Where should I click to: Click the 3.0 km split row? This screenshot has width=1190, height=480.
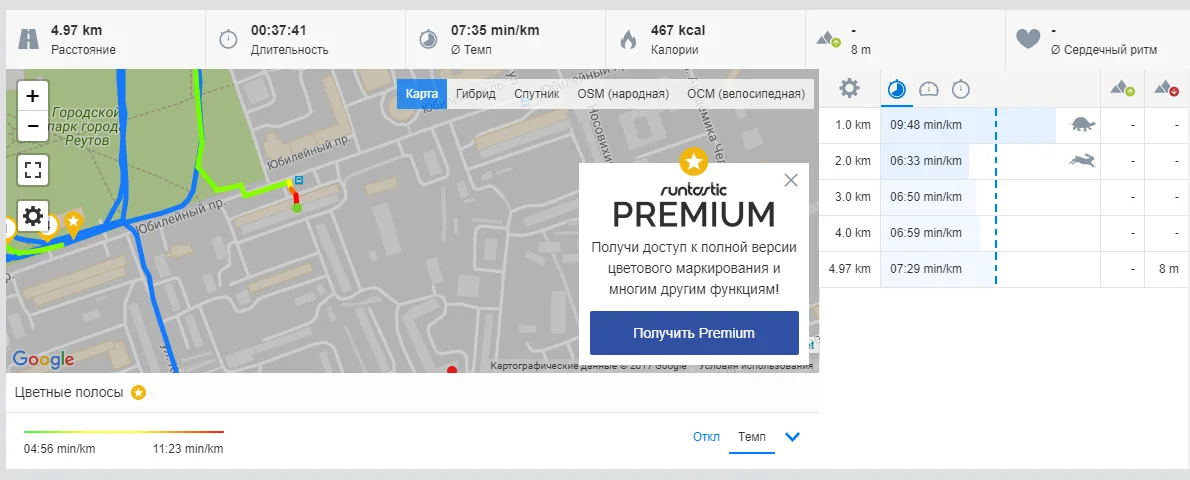(x=1004, y=197)
